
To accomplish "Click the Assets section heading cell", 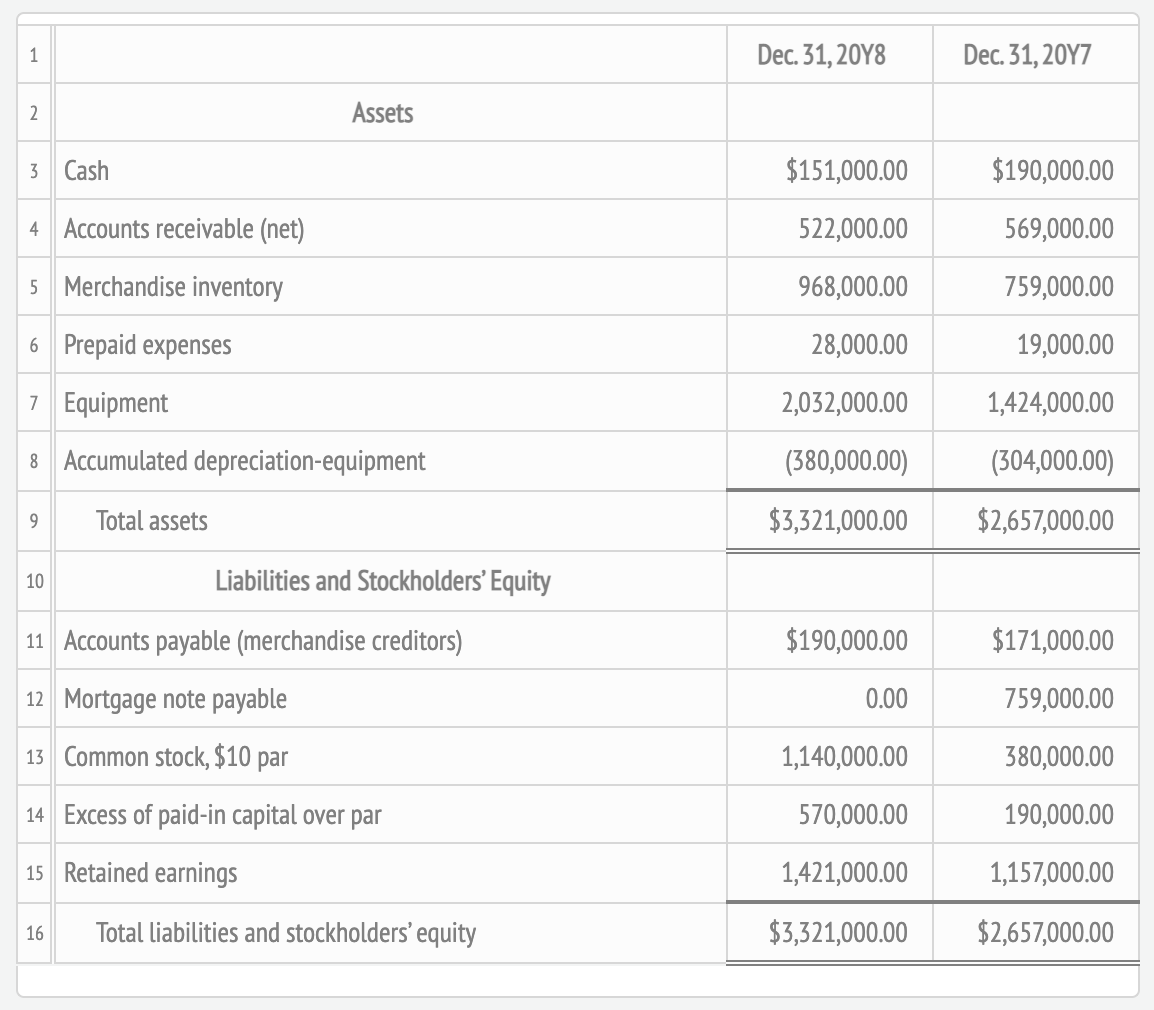I will 390,113.
